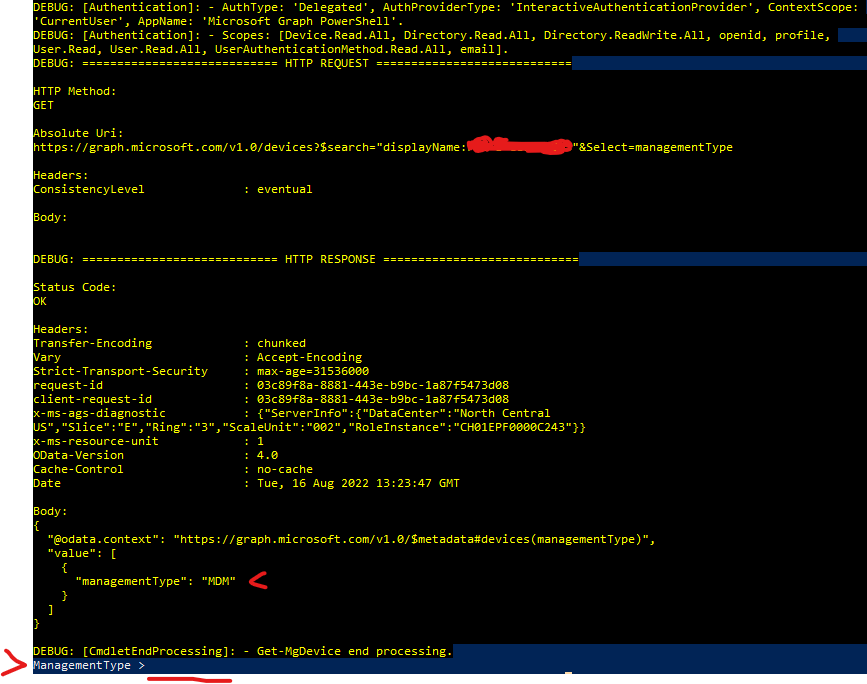Click the 'Absolute Uri:' label
The width and height of the screenshot is (867, 684).
(78, 133)
